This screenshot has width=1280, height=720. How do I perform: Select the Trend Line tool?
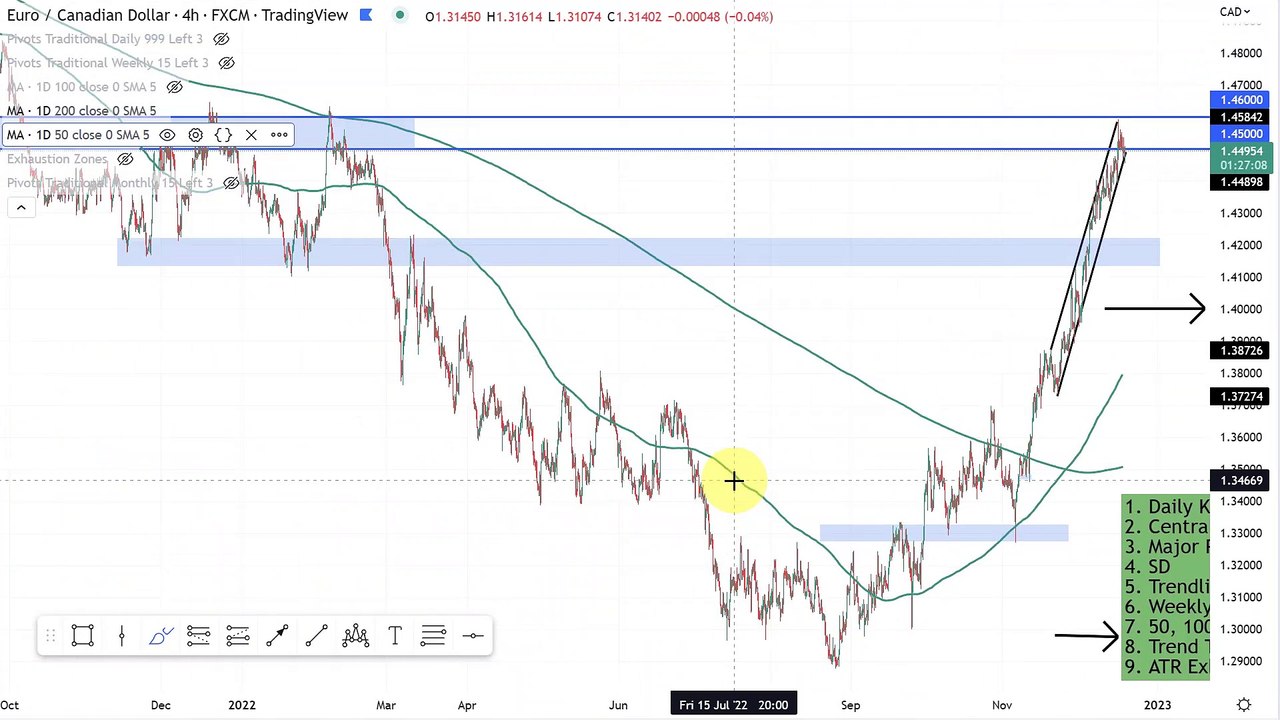click(x=316, y=636)
